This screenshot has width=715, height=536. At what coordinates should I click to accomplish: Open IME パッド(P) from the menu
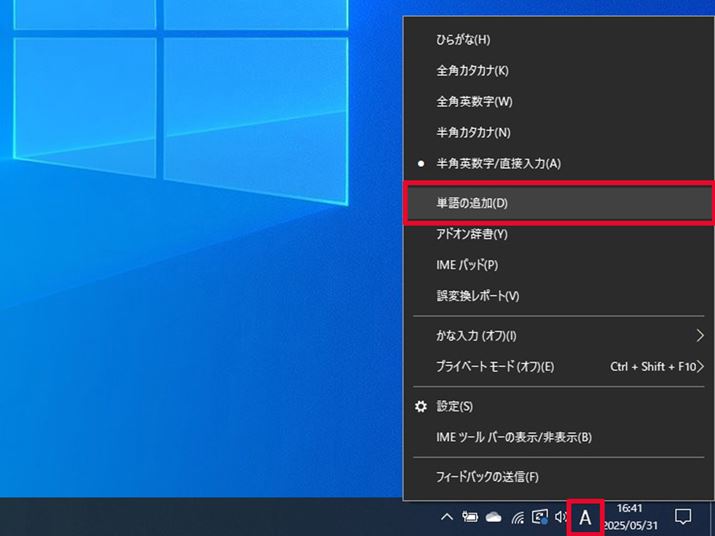pyautogui.click(x=466, y=265)
